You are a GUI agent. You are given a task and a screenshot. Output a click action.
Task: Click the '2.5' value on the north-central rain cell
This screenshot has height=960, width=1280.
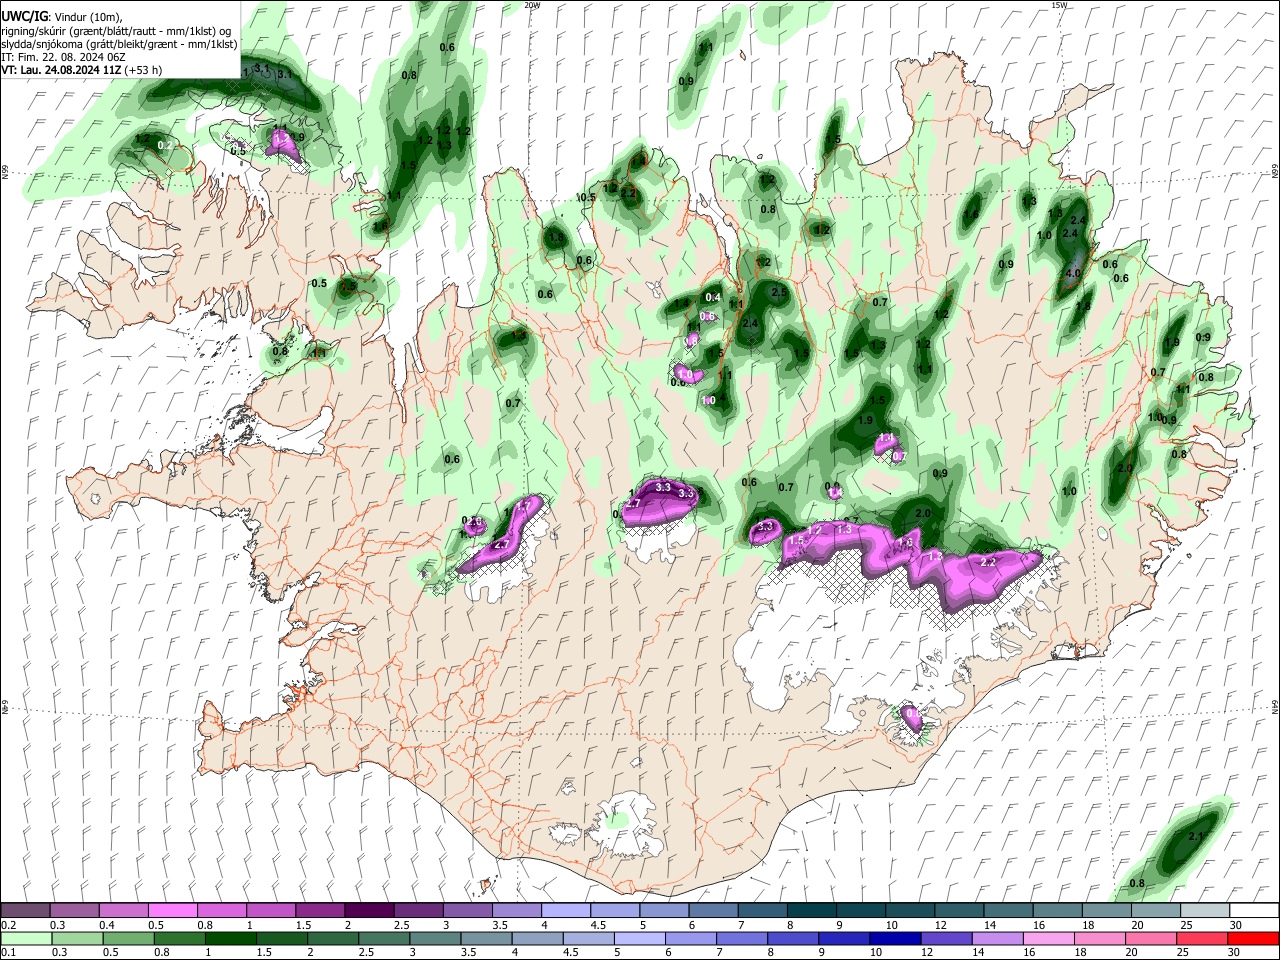(779, 291)
